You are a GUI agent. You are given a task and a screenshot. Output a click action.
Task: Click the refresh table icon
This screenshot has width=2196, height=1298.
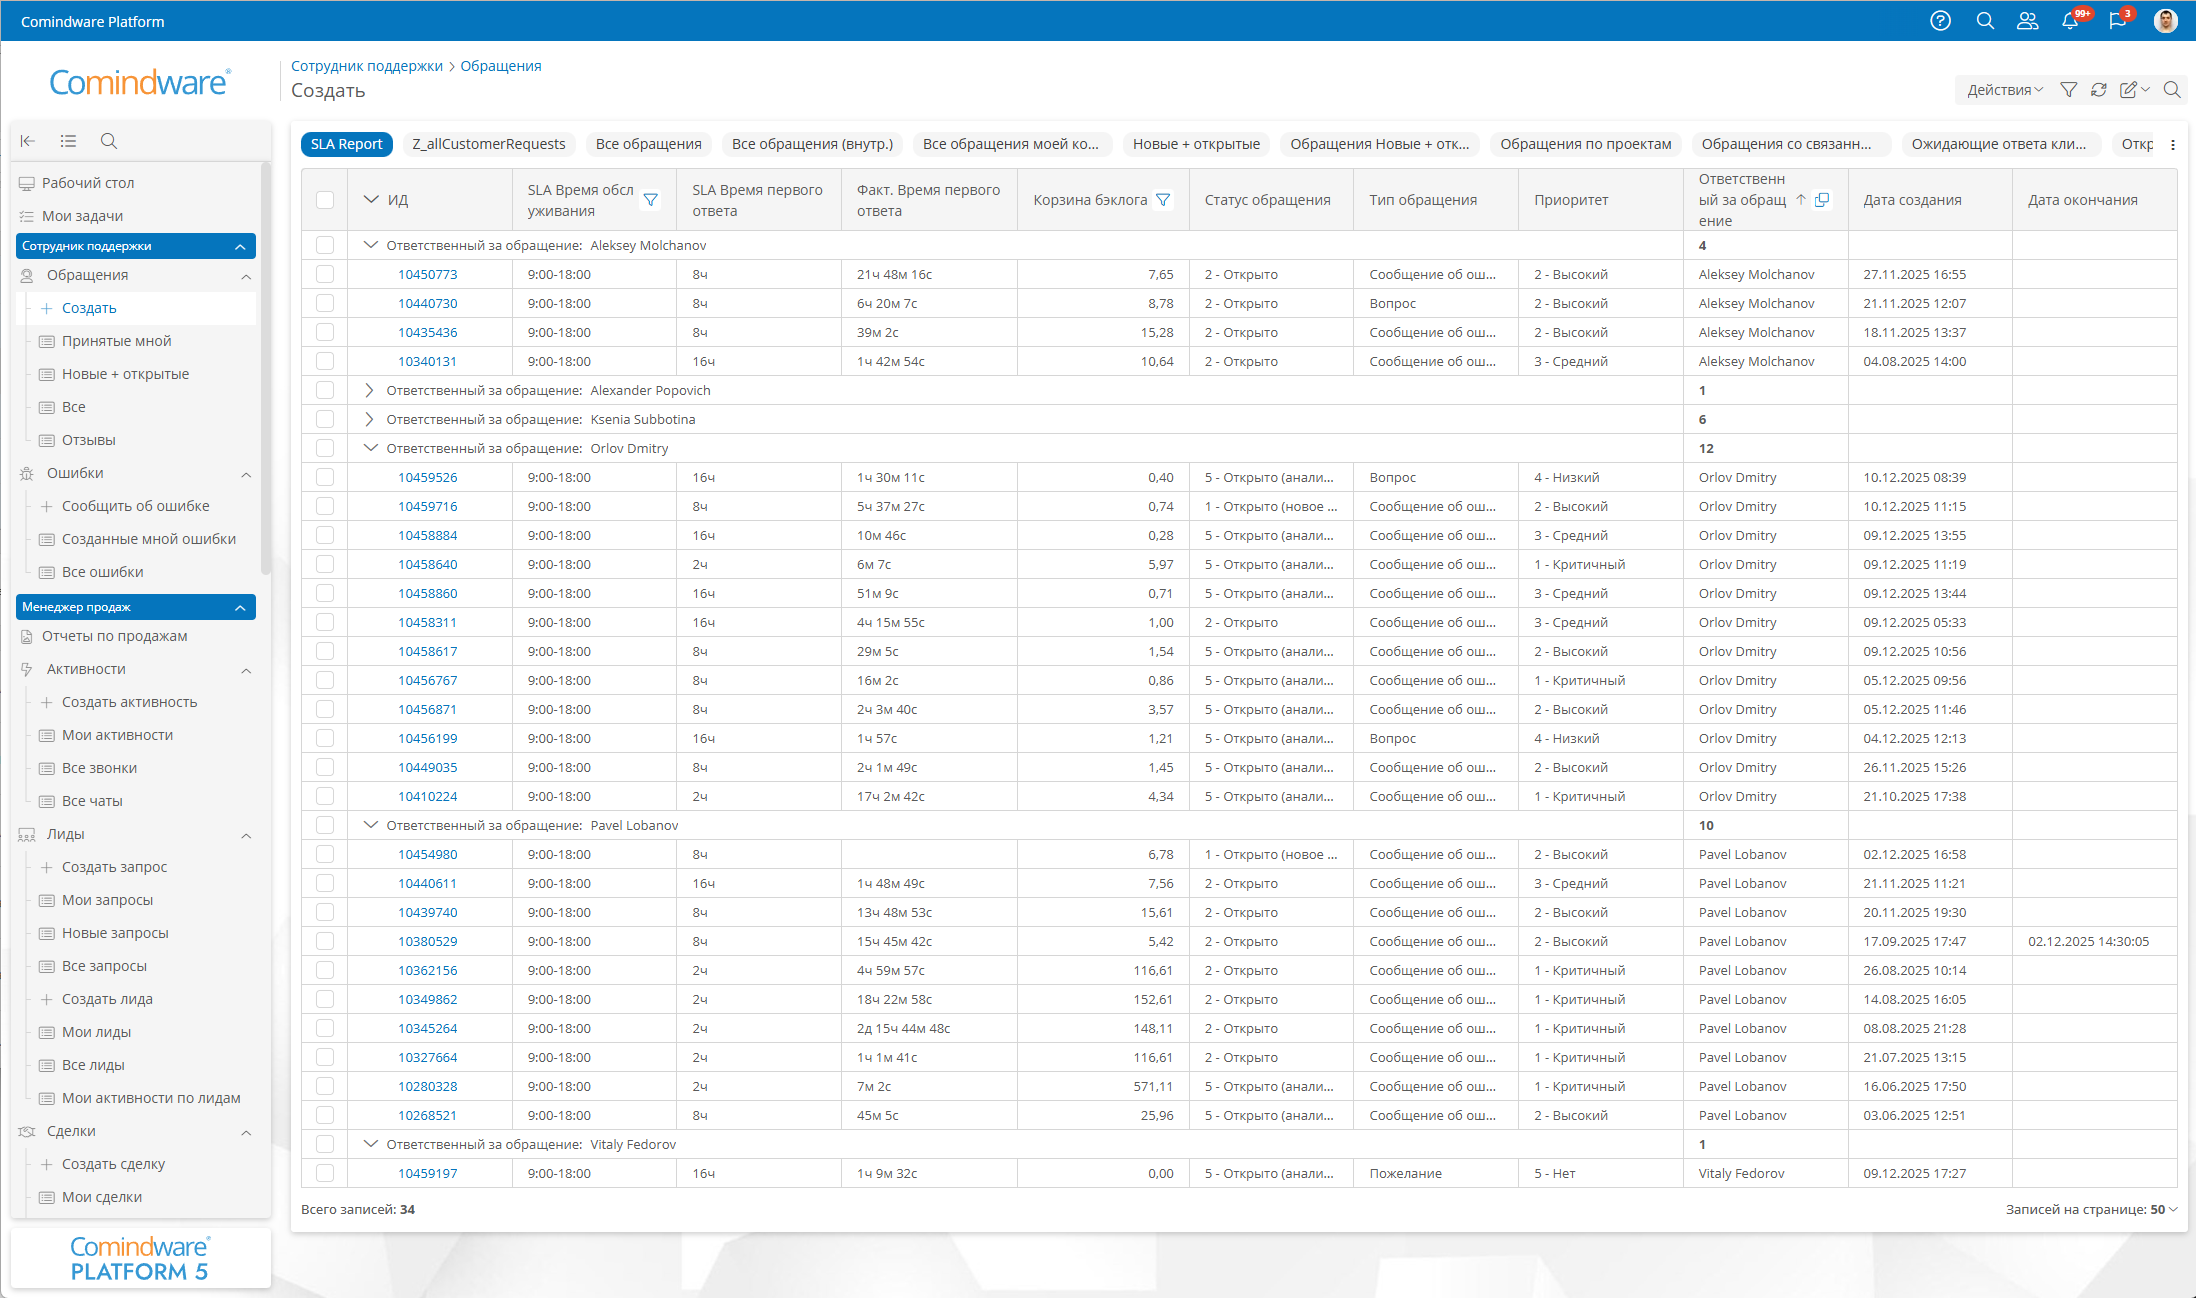[2099, 90]
